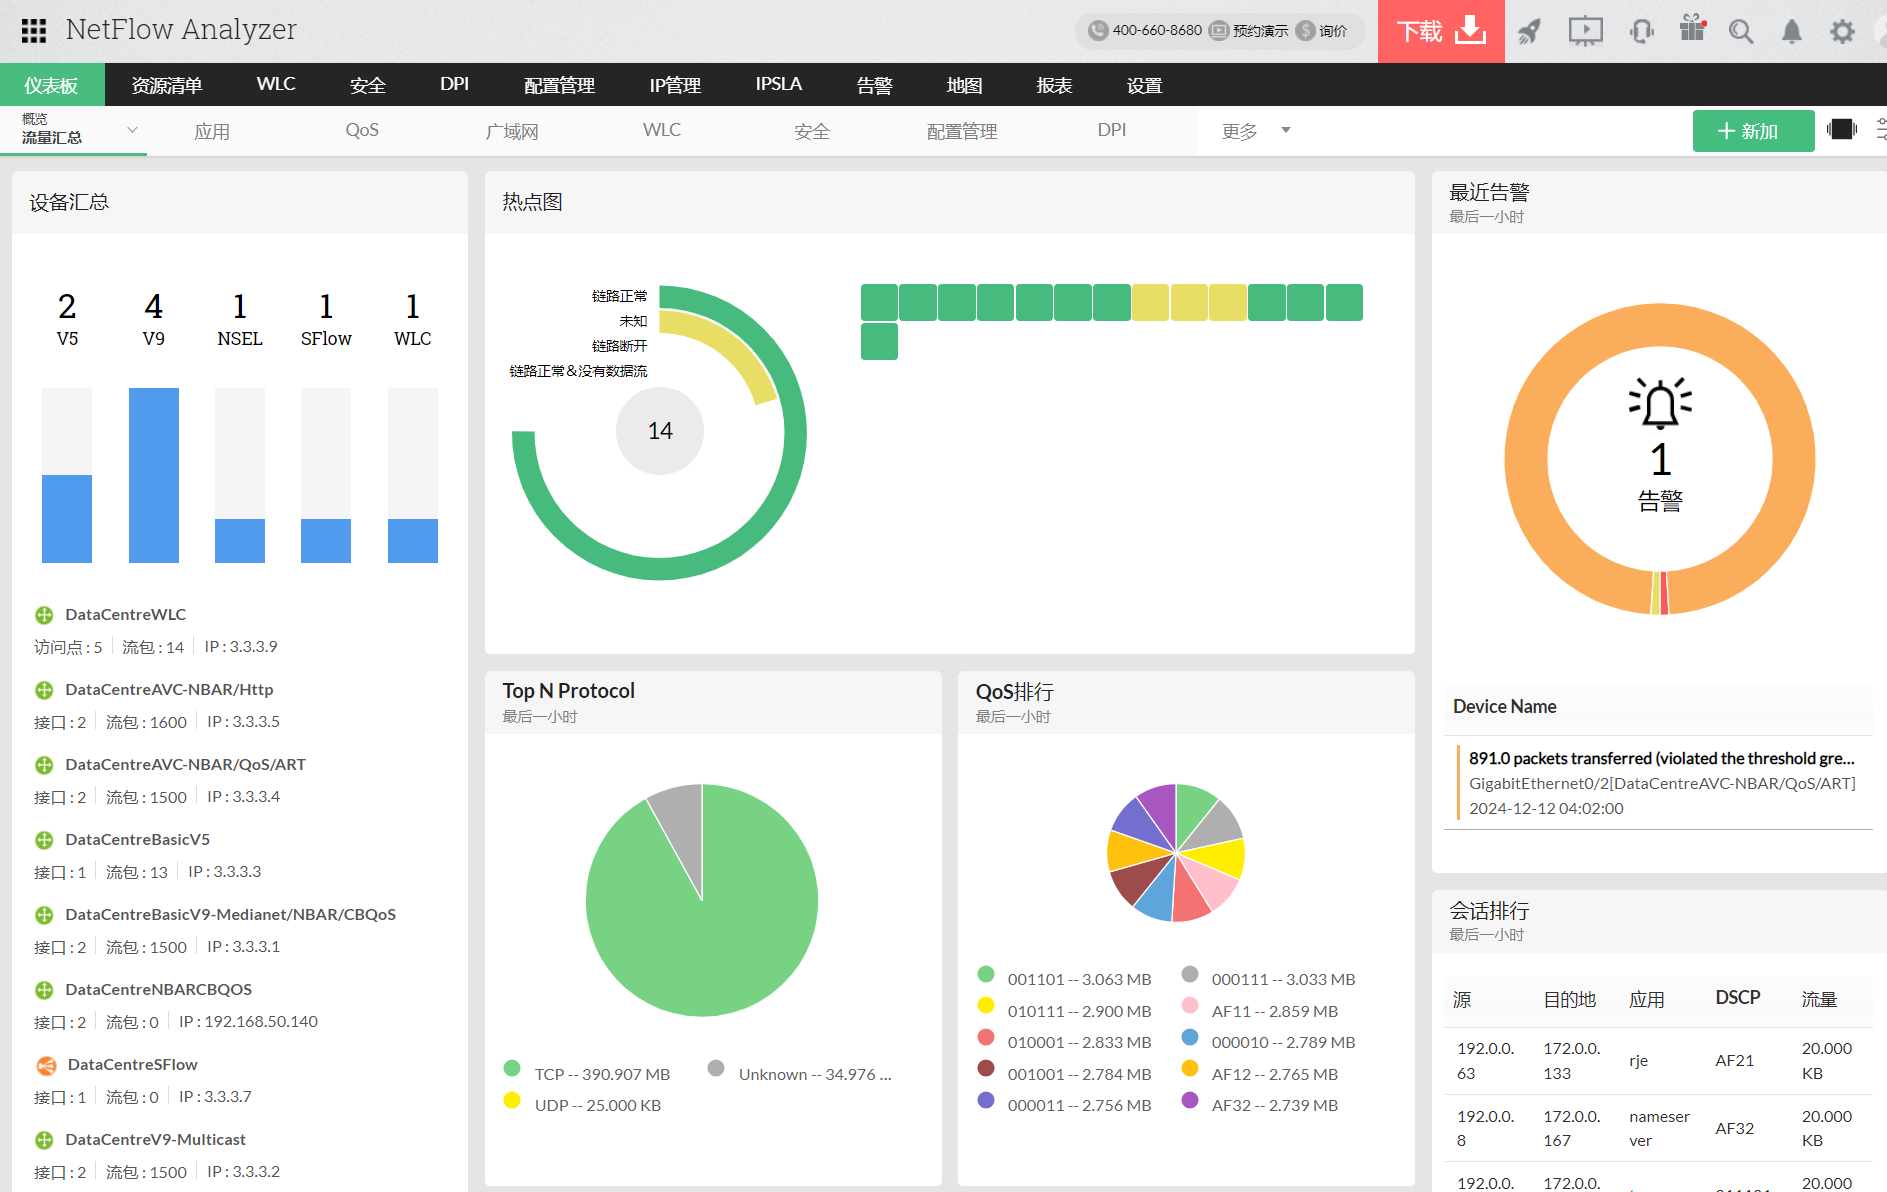Open the app grid launcher icon
1887x1192 pixels.
point(34,31)
